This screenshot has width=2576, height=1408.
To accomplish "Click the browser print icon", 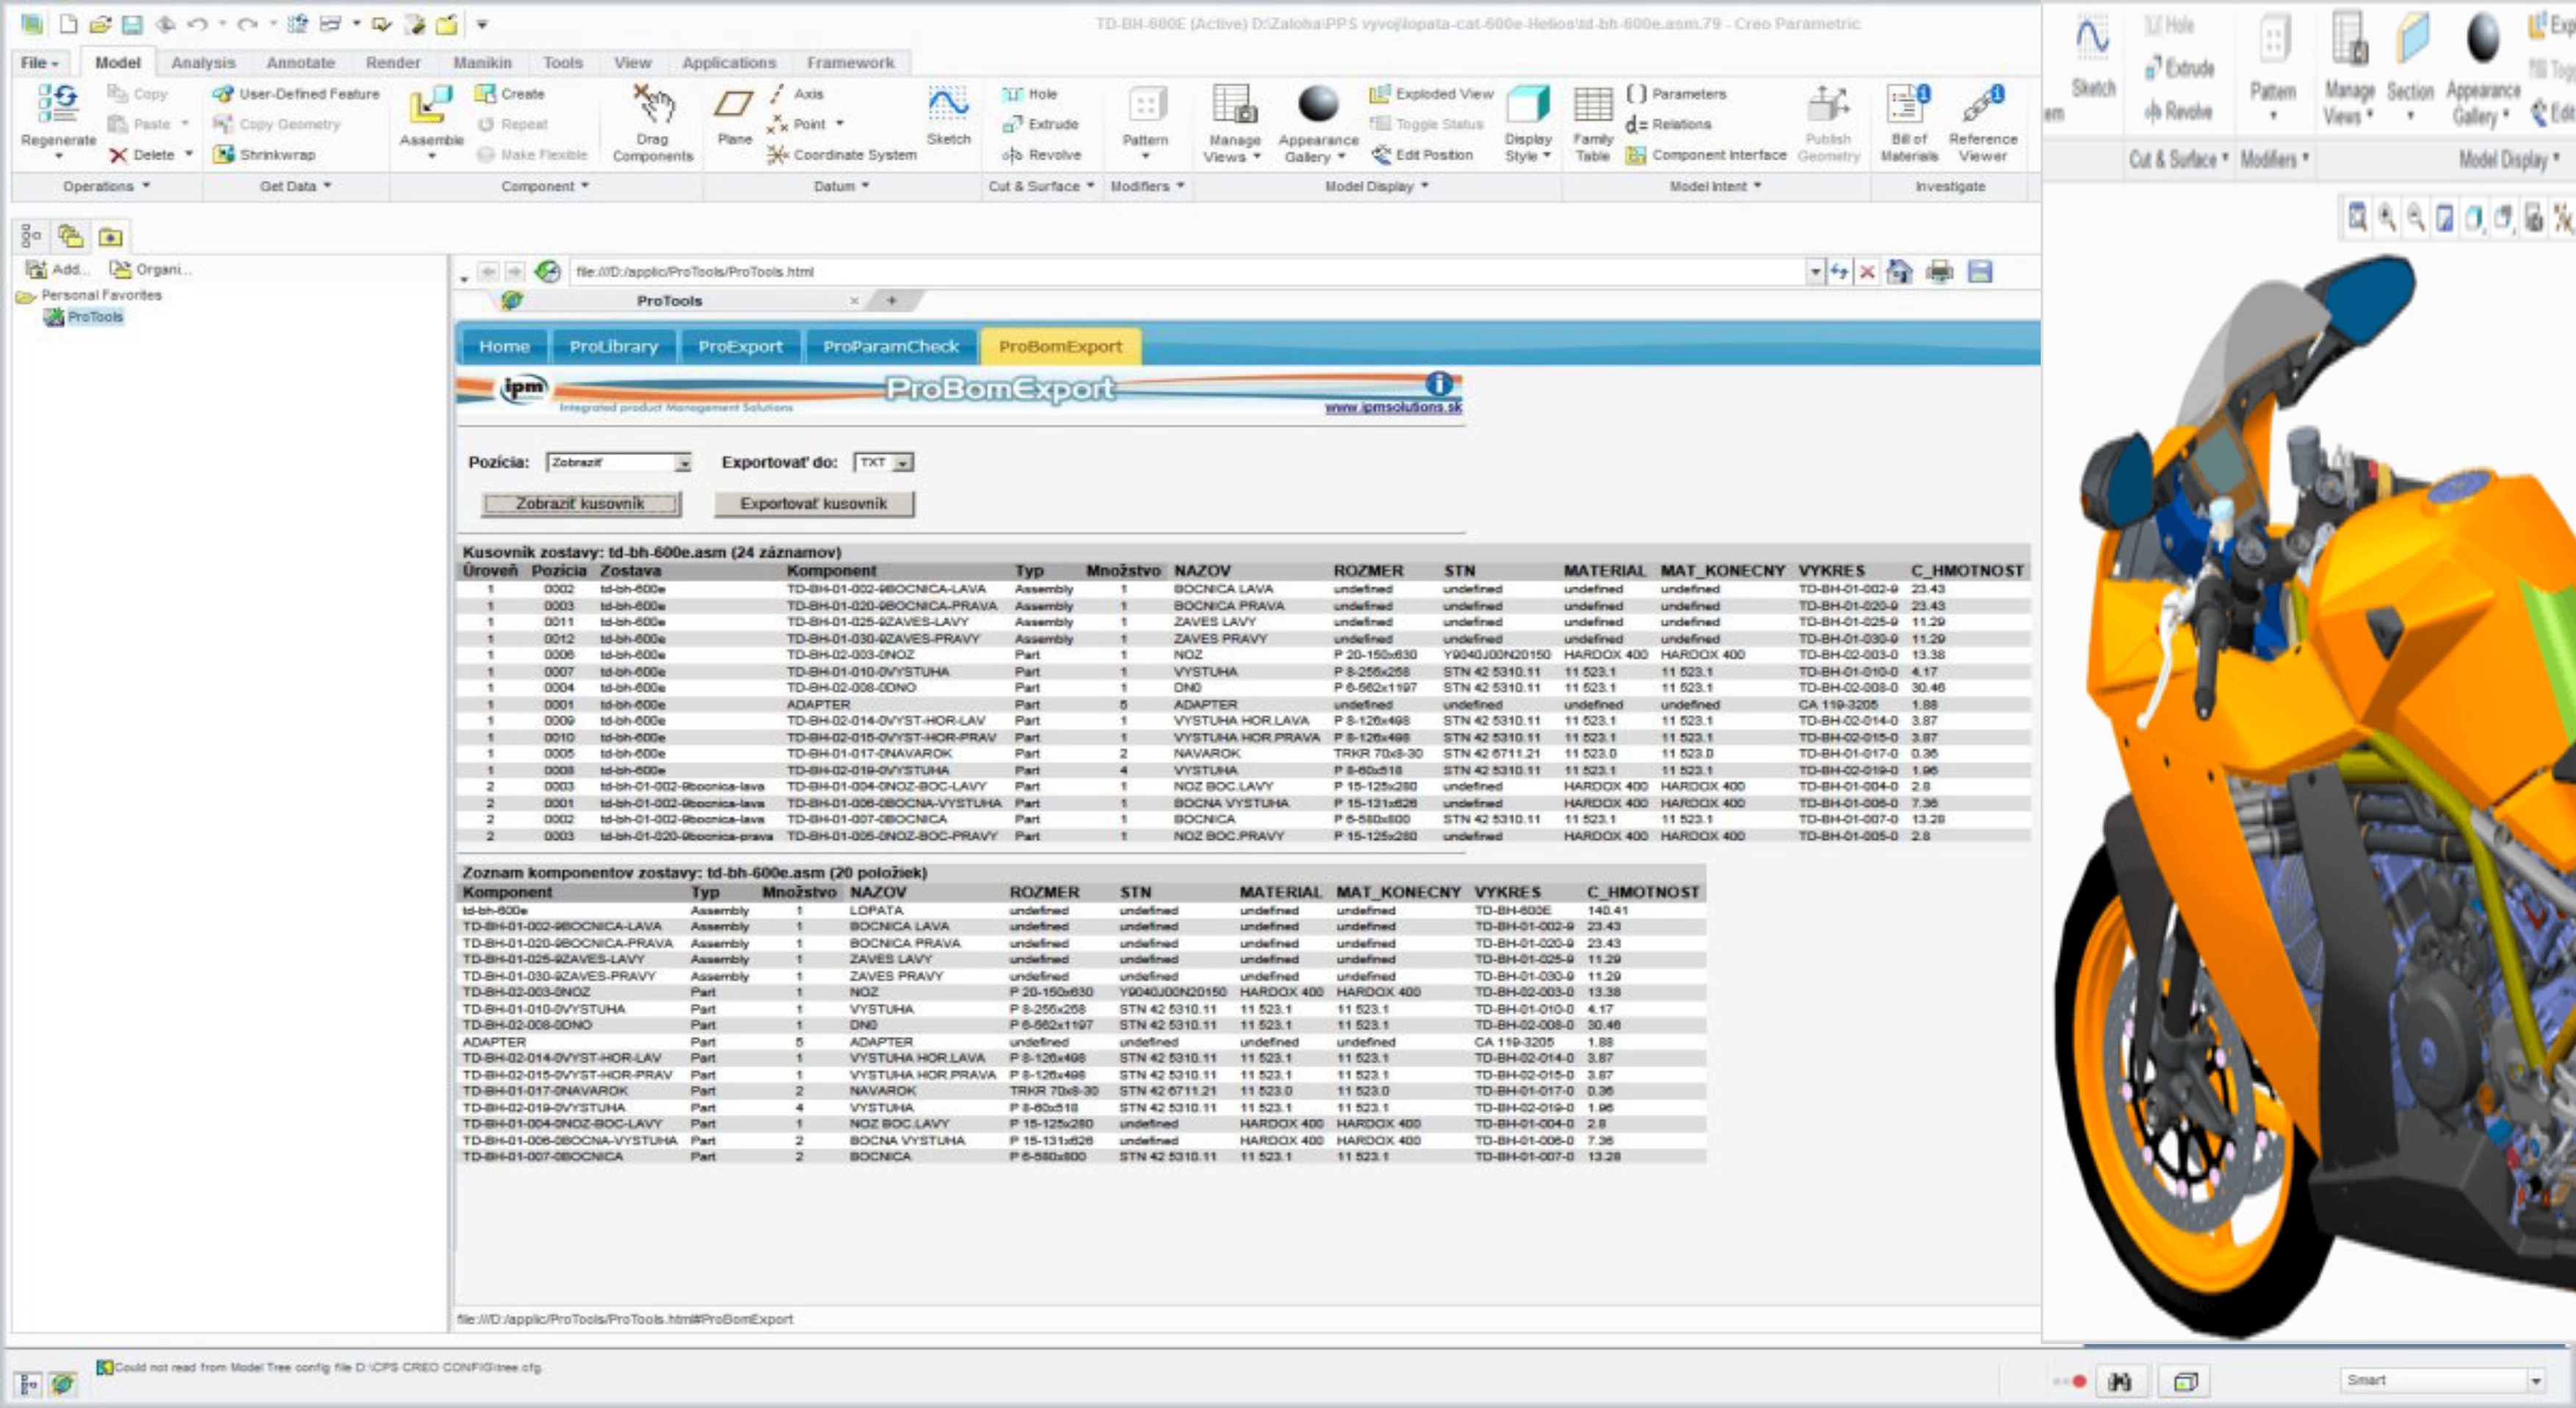I will point(1939,271).
